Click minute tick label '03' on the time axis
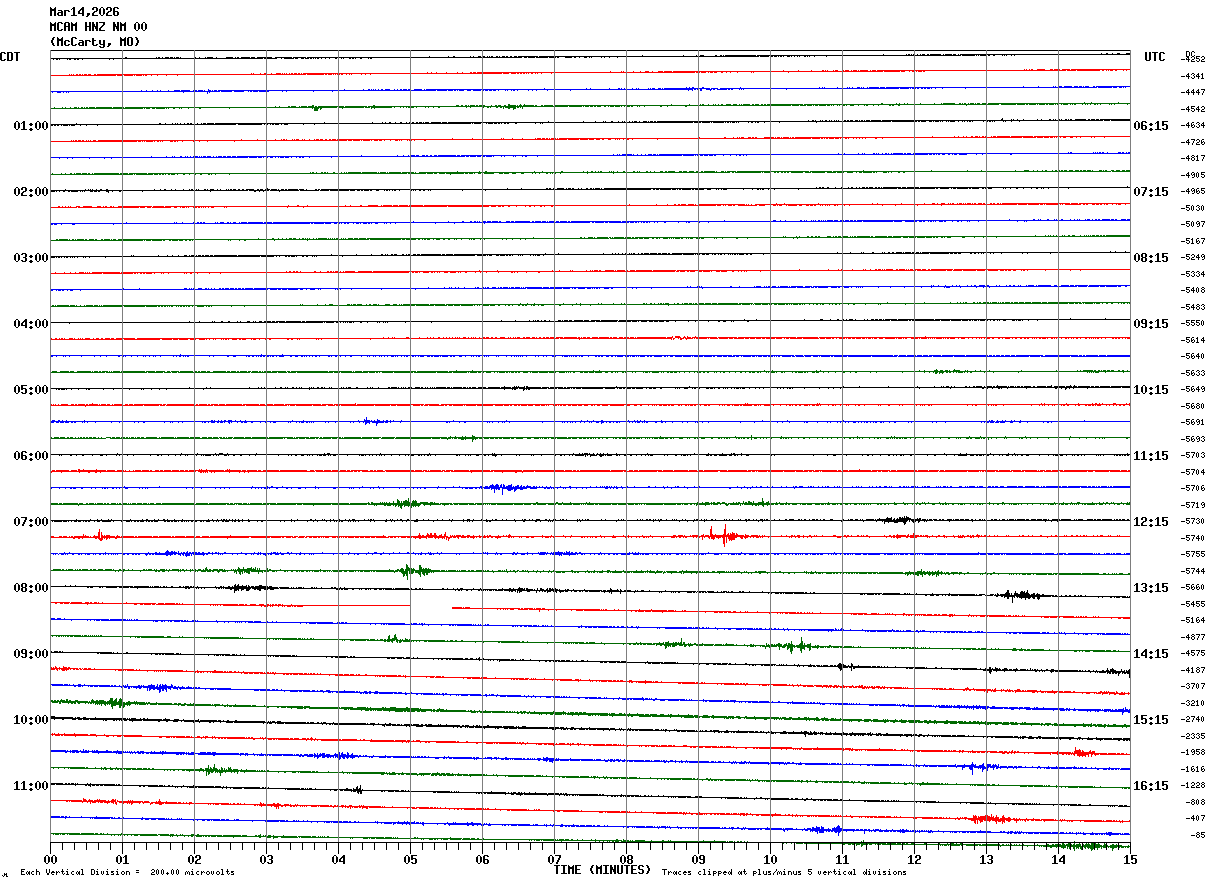 point(266,859)
